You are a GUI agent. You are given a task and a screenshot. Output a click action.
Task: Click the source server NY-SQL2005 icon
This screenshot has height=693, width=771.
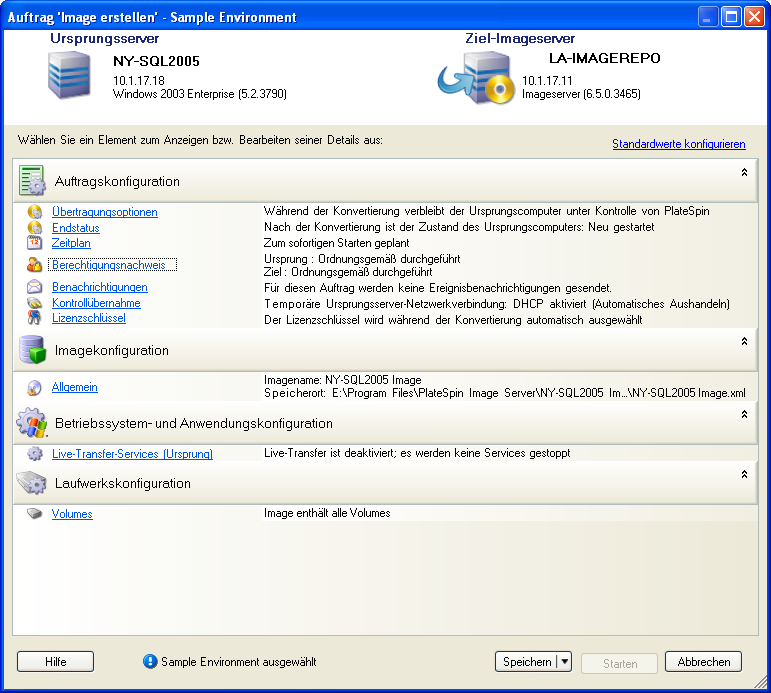69,75
